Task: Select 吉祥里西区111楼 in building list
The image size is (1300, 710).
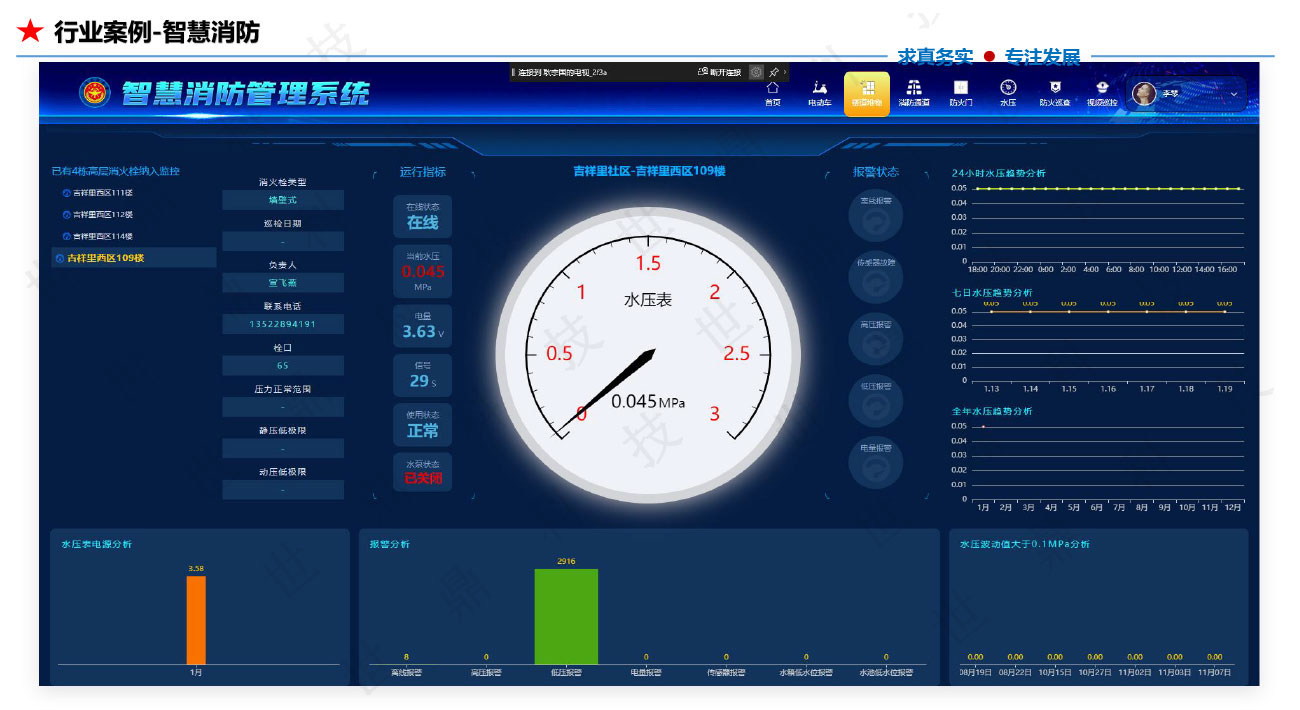Action: (x=97, y=193)
